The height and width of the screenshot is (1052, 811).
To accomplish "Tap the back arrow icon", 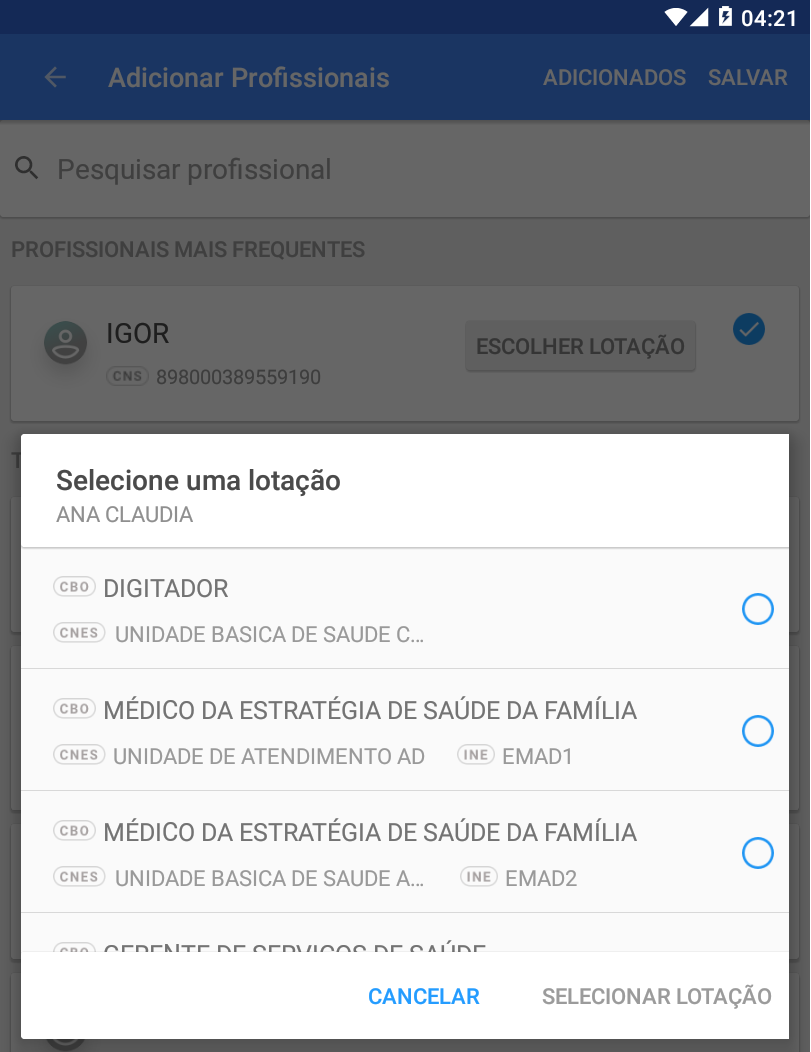I will point(55,78).
